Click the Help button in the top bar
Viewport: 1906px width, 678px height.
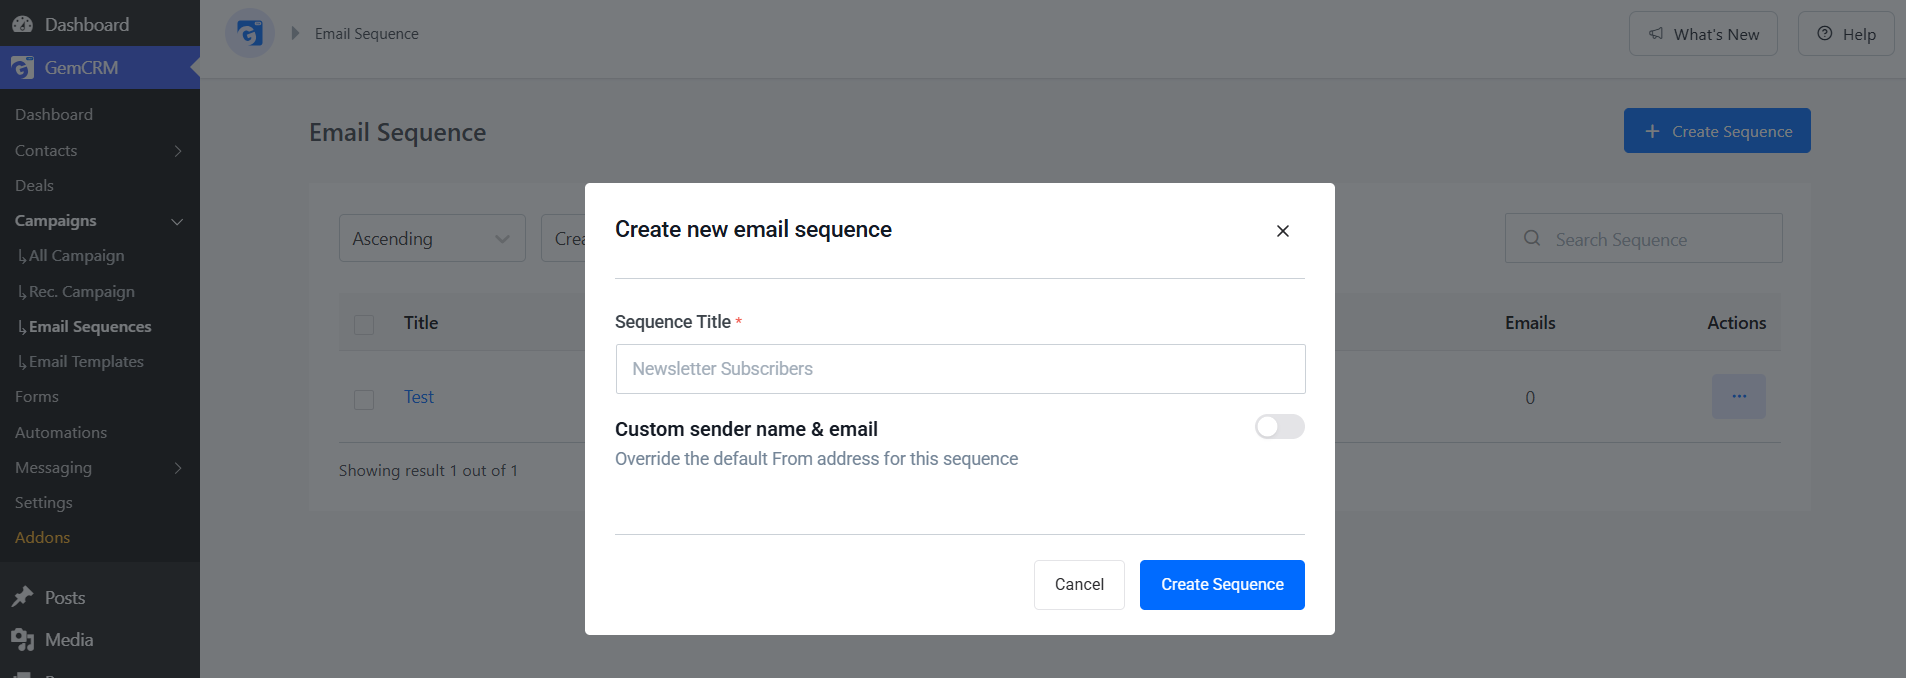tap(1846, 34)
